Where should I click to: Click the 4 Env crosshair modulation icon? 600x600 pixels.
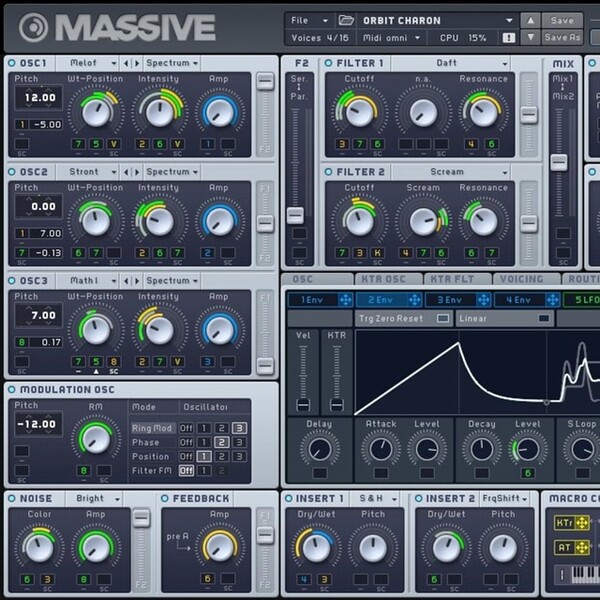(553, 300)
